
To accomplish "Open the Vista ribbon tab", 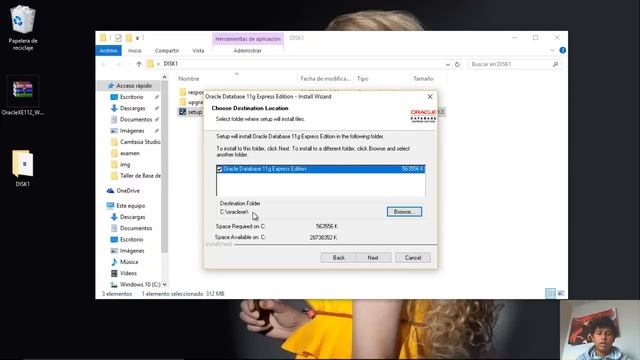I will pyautogui.click(x=198, y=51).
